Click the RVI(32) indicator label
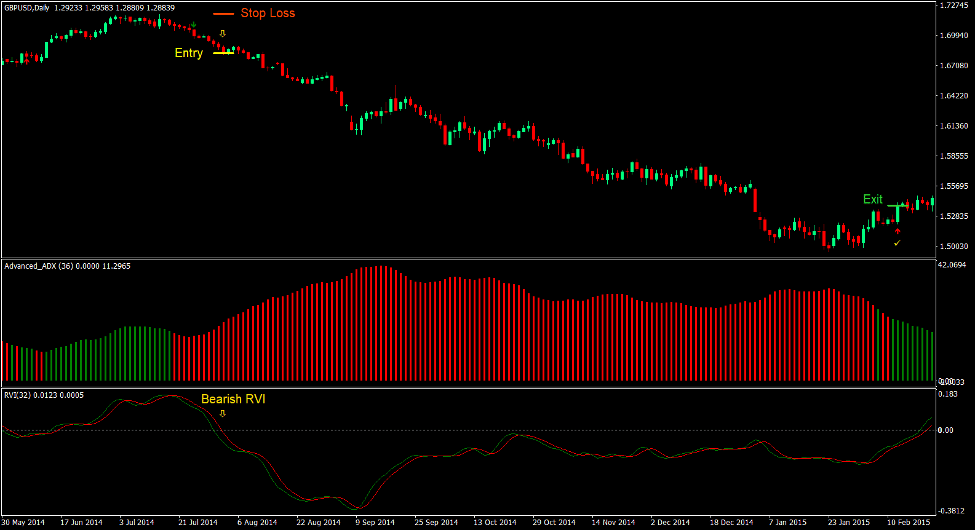Viewport: 977px width, 531px height. point(16,395)
